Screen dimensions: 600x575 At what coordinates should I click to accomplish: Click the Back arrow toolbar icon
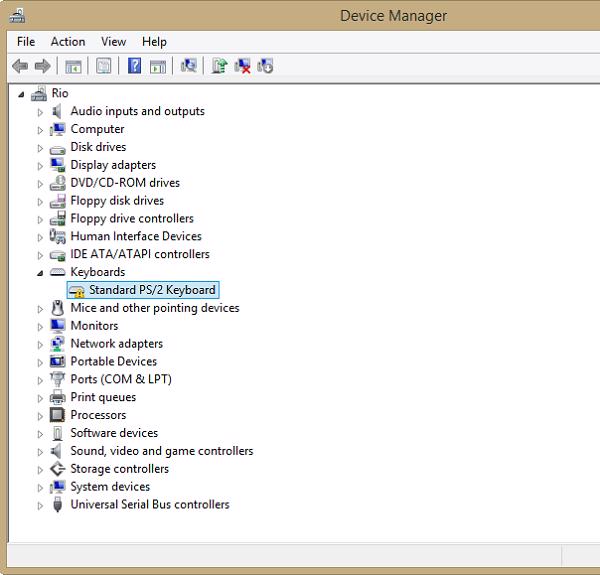pos(19,66)
